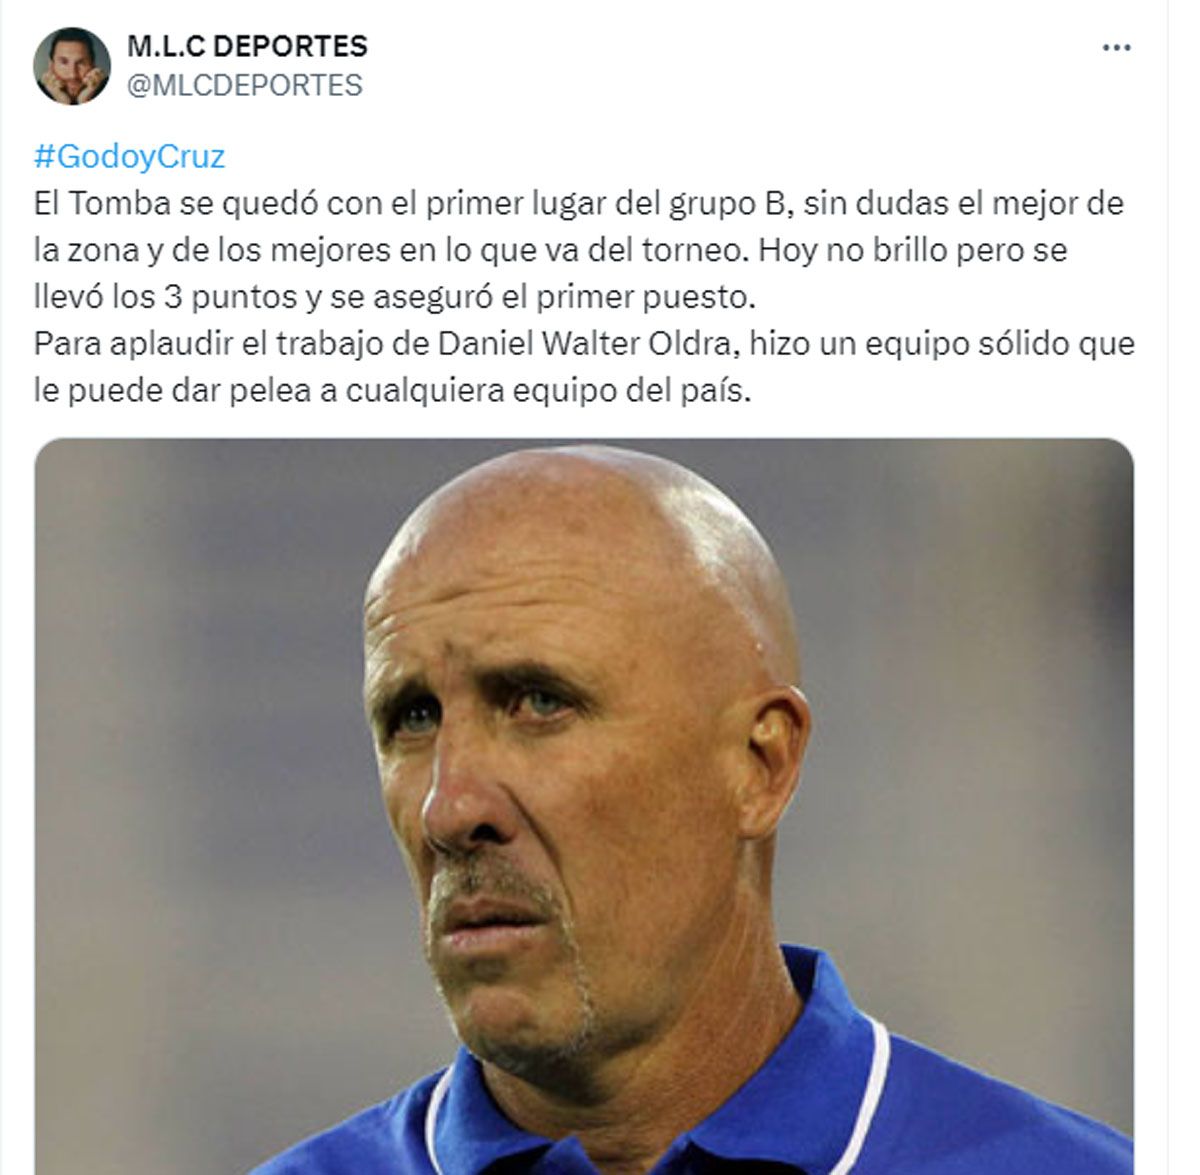Click the tweet line starting 'El Tomba se quedó'
Image resolution: width=1200 pixels, height=1175 pixels.
[x=579, y=203]
